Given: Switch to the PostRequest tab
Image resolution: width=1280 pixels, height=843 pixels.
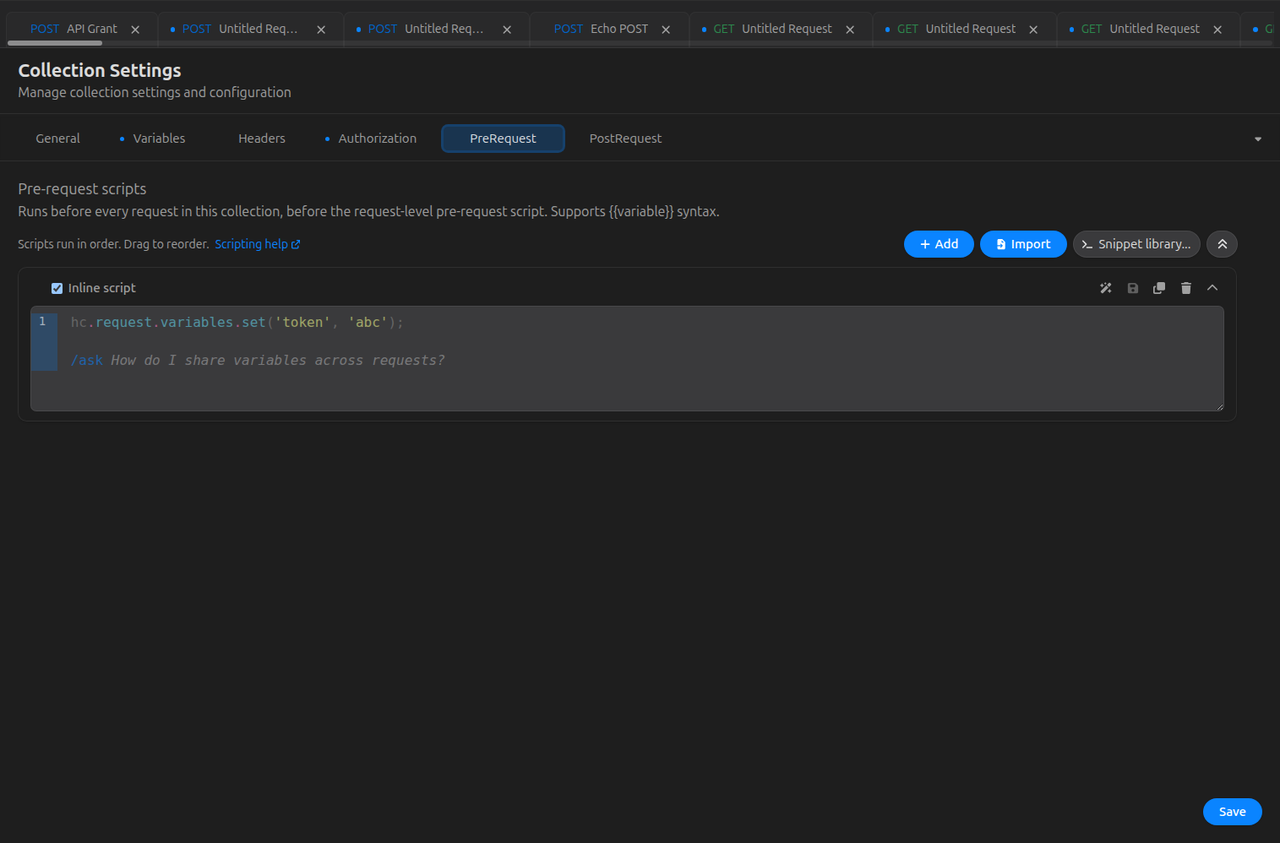Looking at the screenshot, I should [x=625, y=138].
